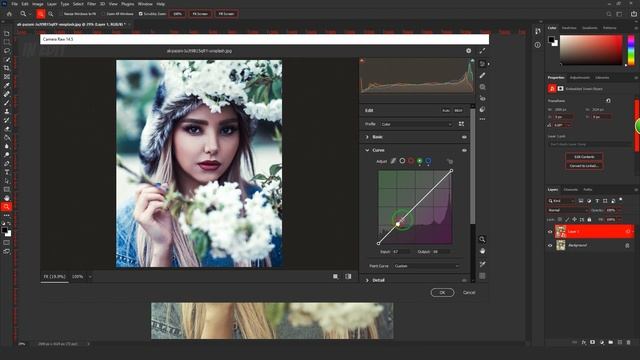Toggle Basic panel visibility eye

[464, 137]
